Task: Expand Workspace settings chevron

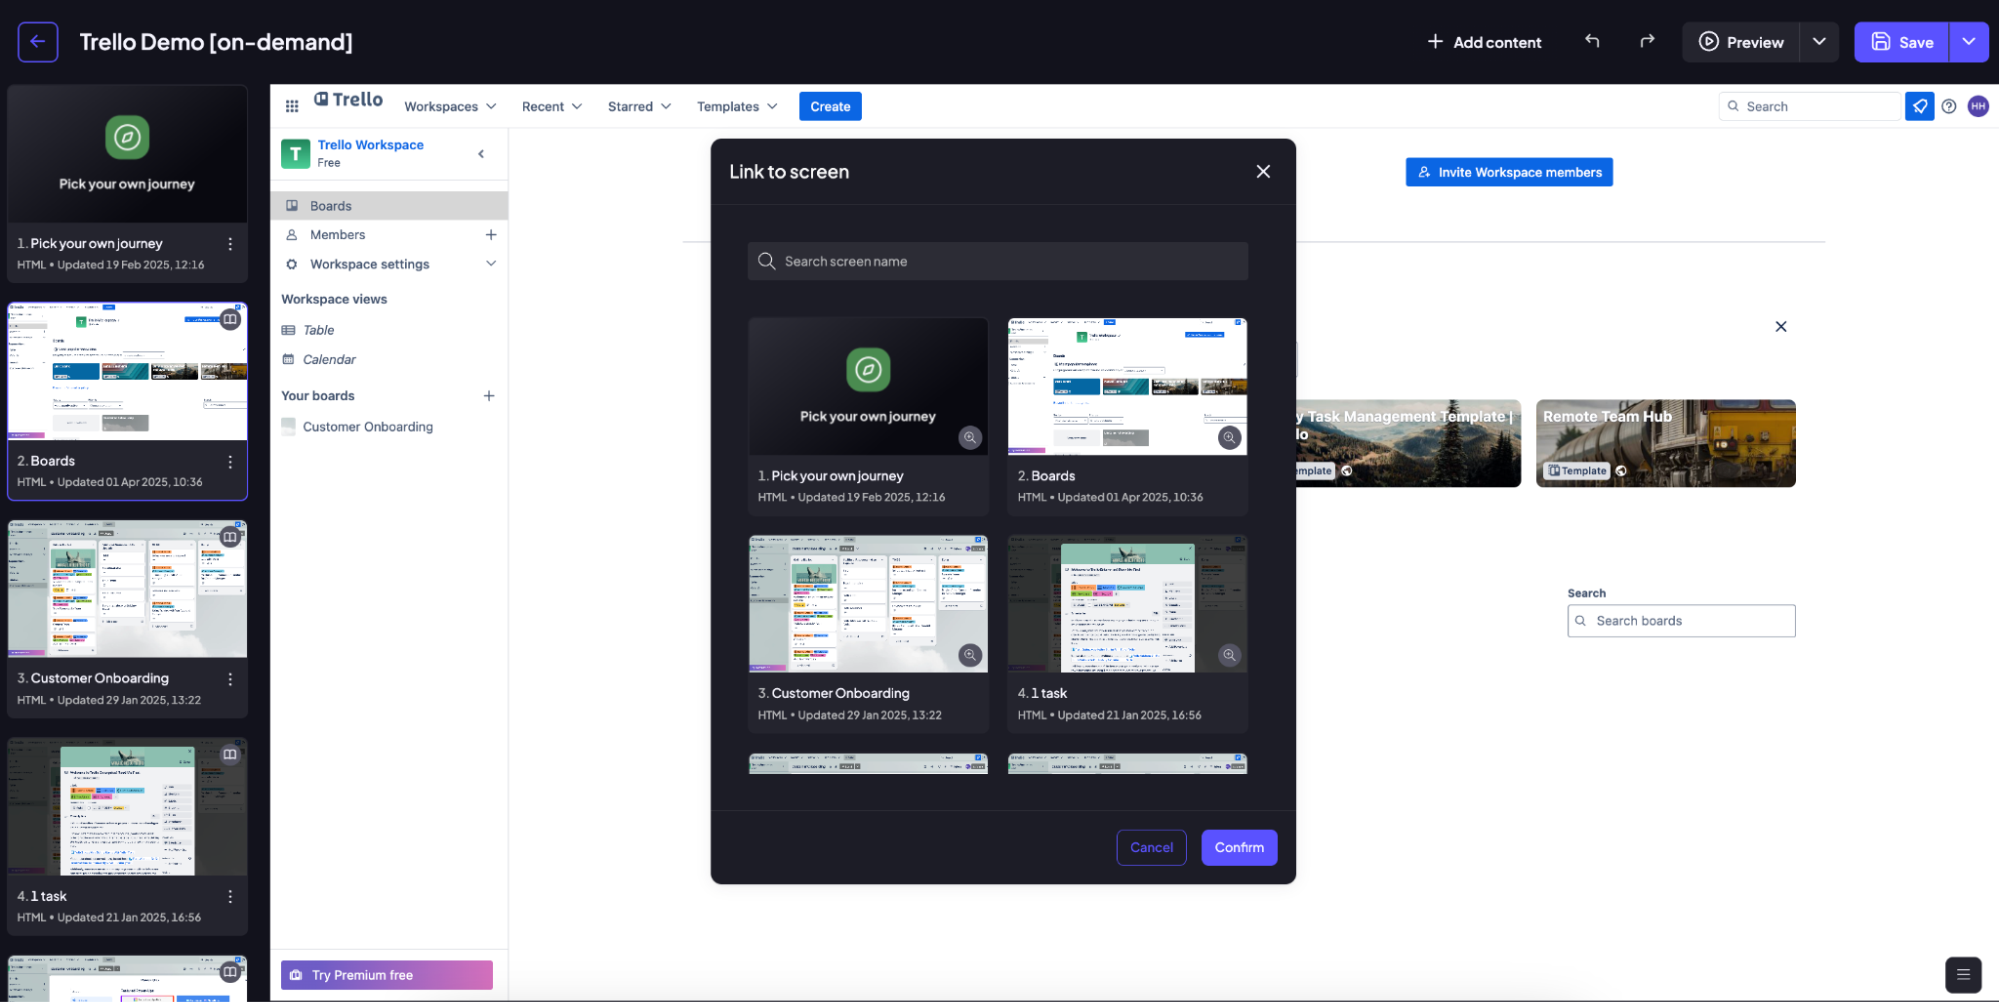Action: coord(491,264)
